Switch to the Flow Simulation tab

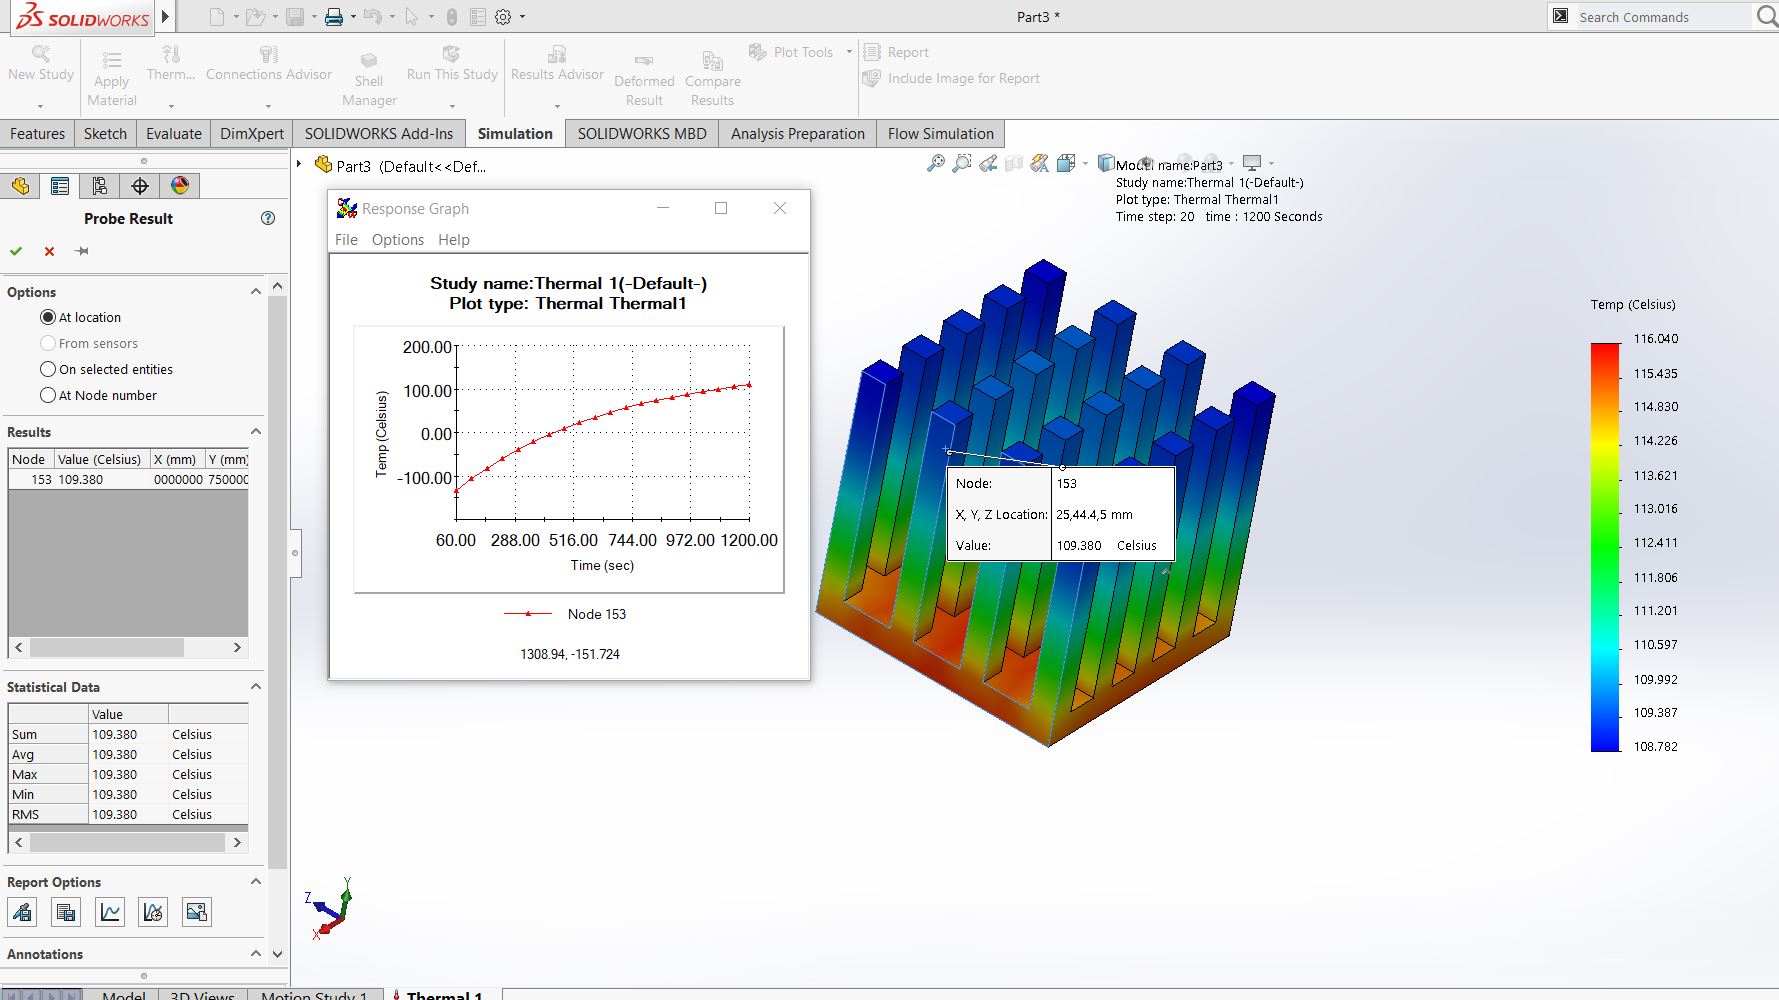941,134
